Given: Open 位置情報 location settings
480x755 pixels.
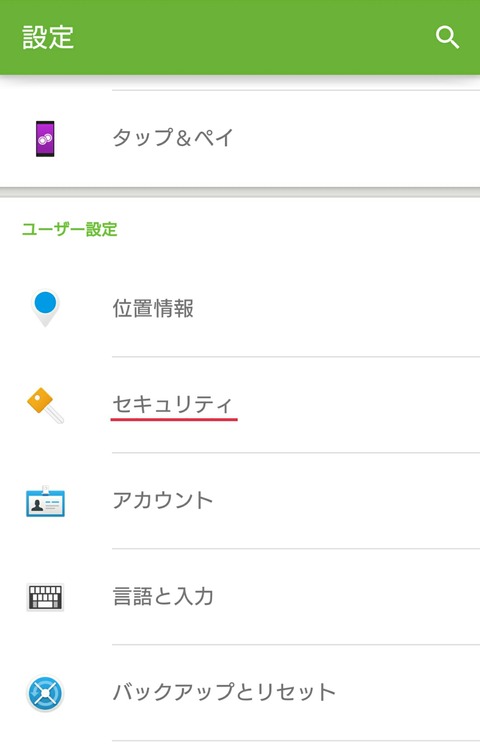Looking at the screenshot, I should pyautogui.click(x=240, y=309).
